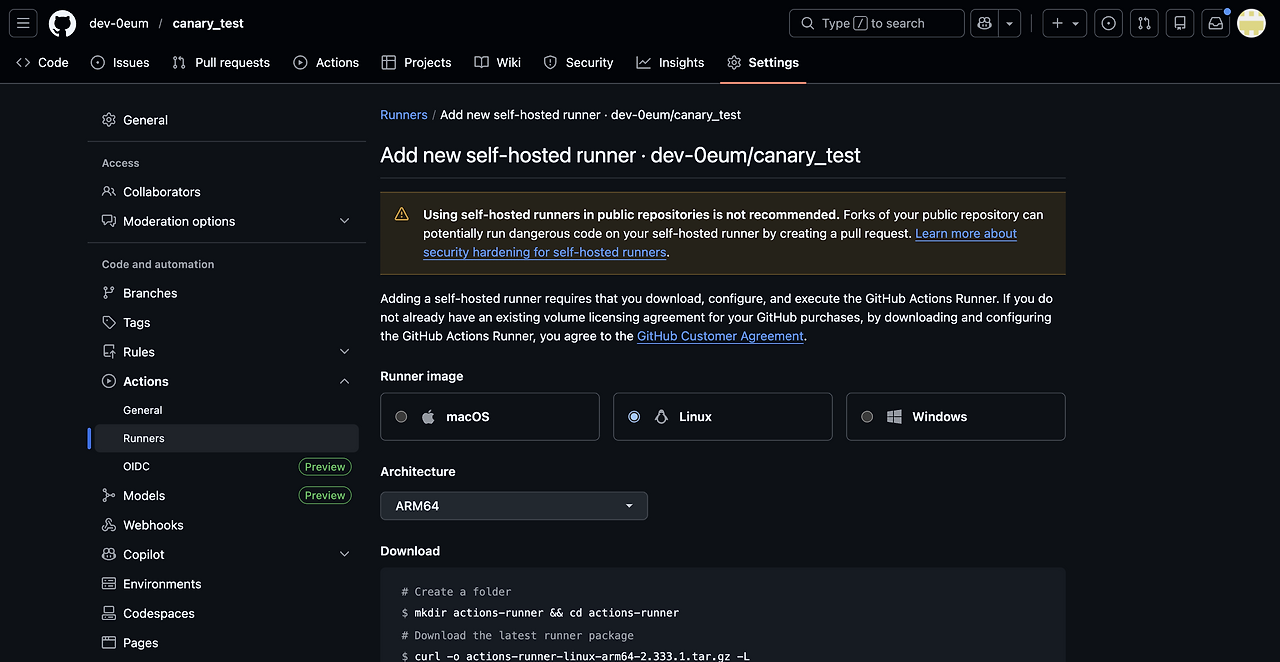Open the Issues tab
The height and width of the screenshot is (662, 1280).
[120, 62]
